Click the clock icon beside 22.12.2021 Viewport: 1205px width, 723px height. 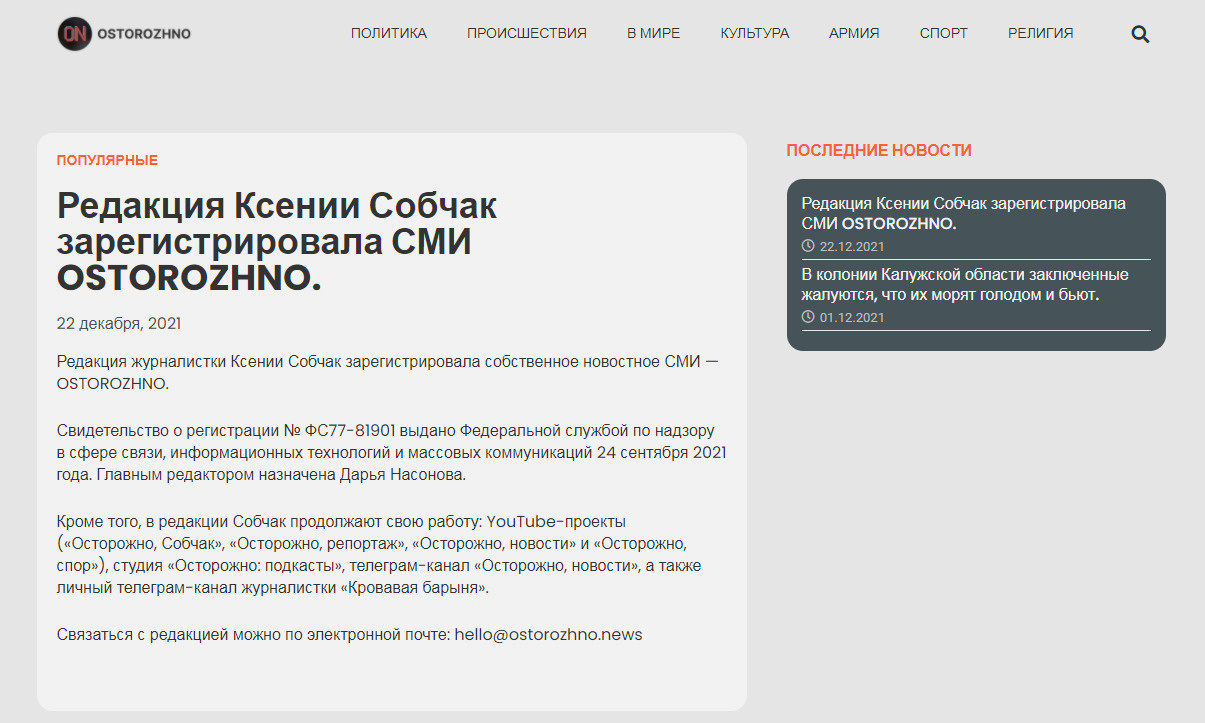tap(808, 246)
